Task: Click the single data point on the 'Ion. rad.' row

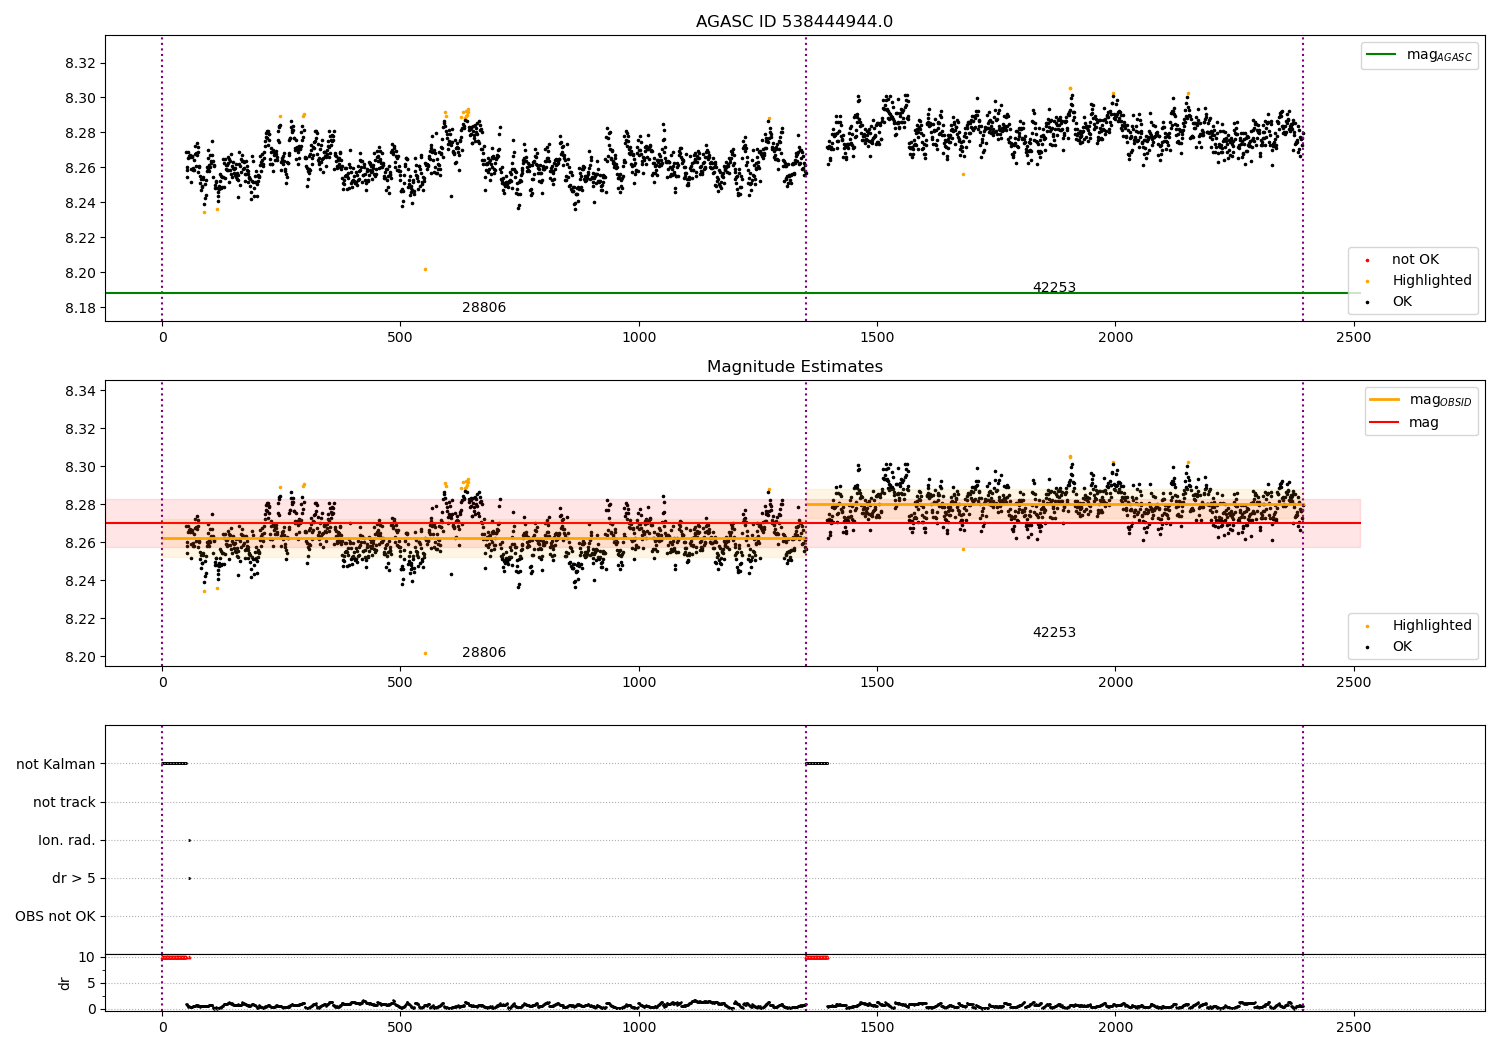Action: 189,840
